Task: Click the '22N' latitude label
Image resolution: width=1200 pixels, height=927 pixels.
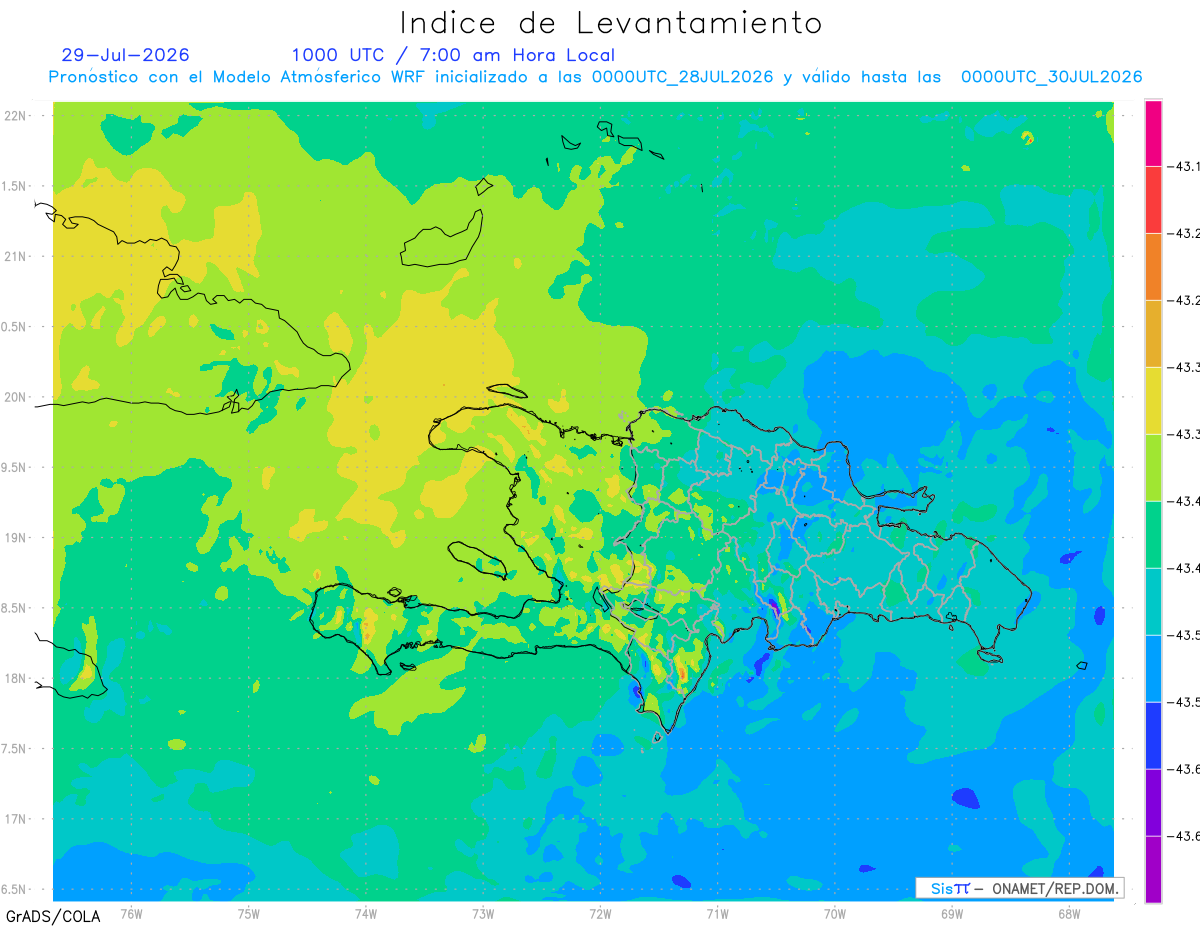Action: [x=15, y=116]
